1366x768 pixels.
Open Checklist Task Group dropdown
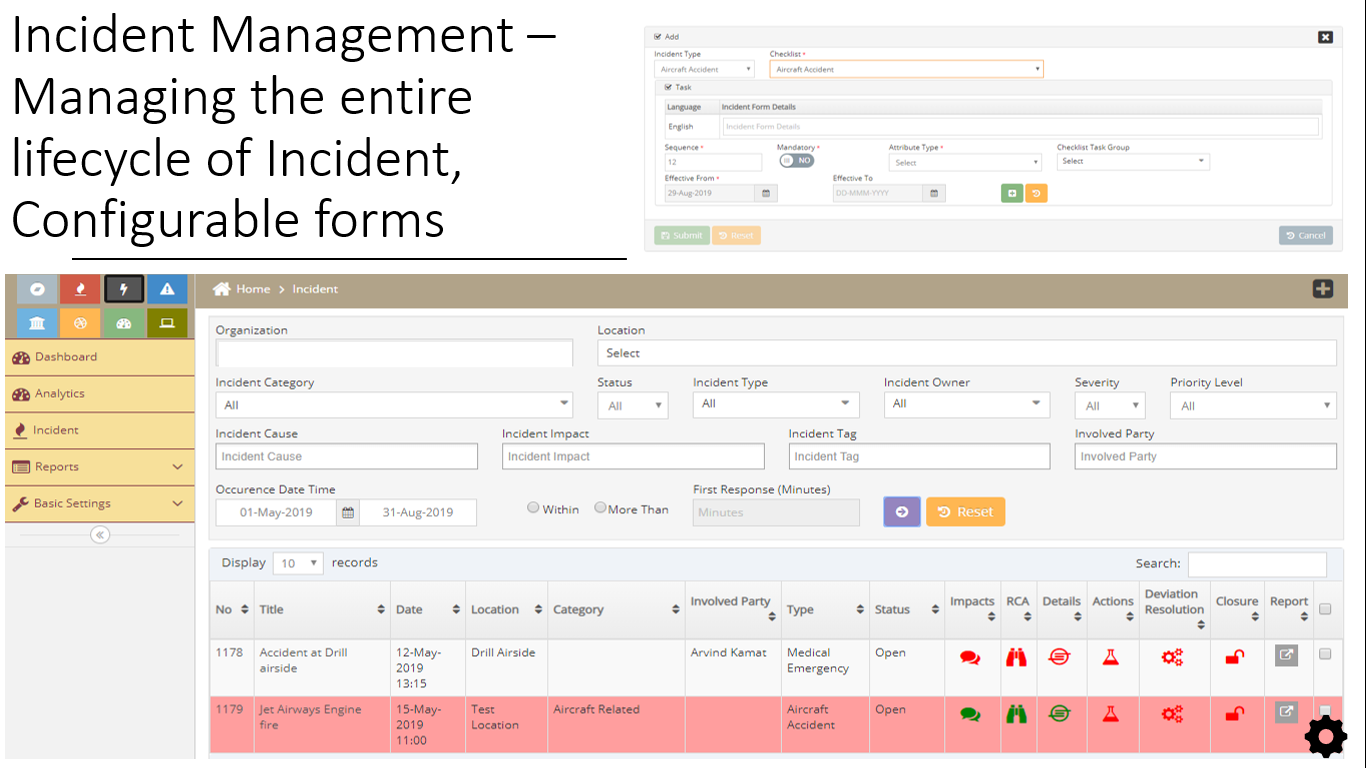[x=1133, y=161]
